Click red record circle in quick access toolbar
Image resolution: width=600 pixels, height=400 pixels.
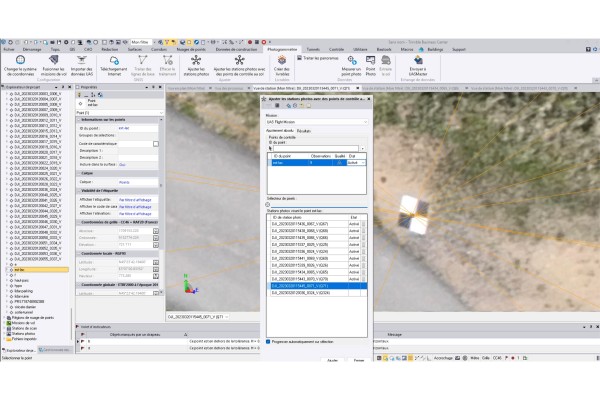(249, 42)
